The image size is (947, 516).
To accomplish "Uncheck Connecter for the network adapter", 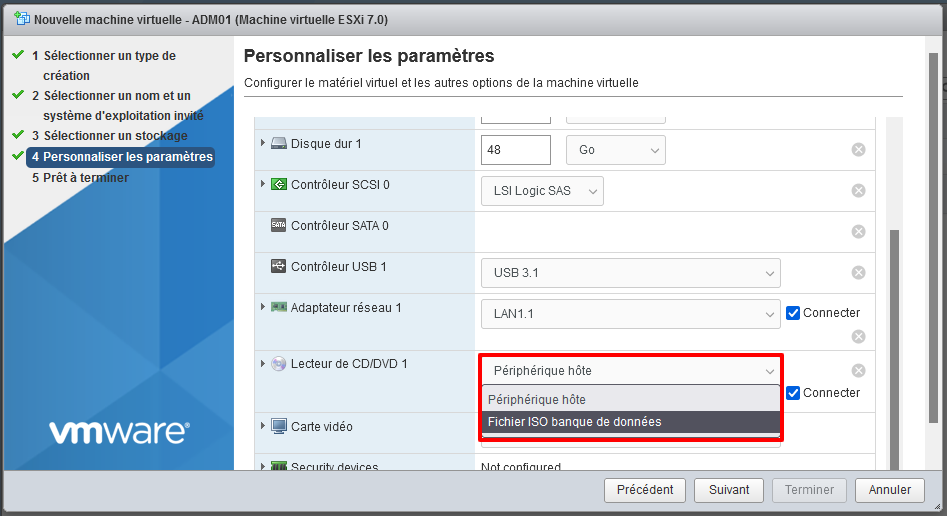I will click(x=794, y=313).
